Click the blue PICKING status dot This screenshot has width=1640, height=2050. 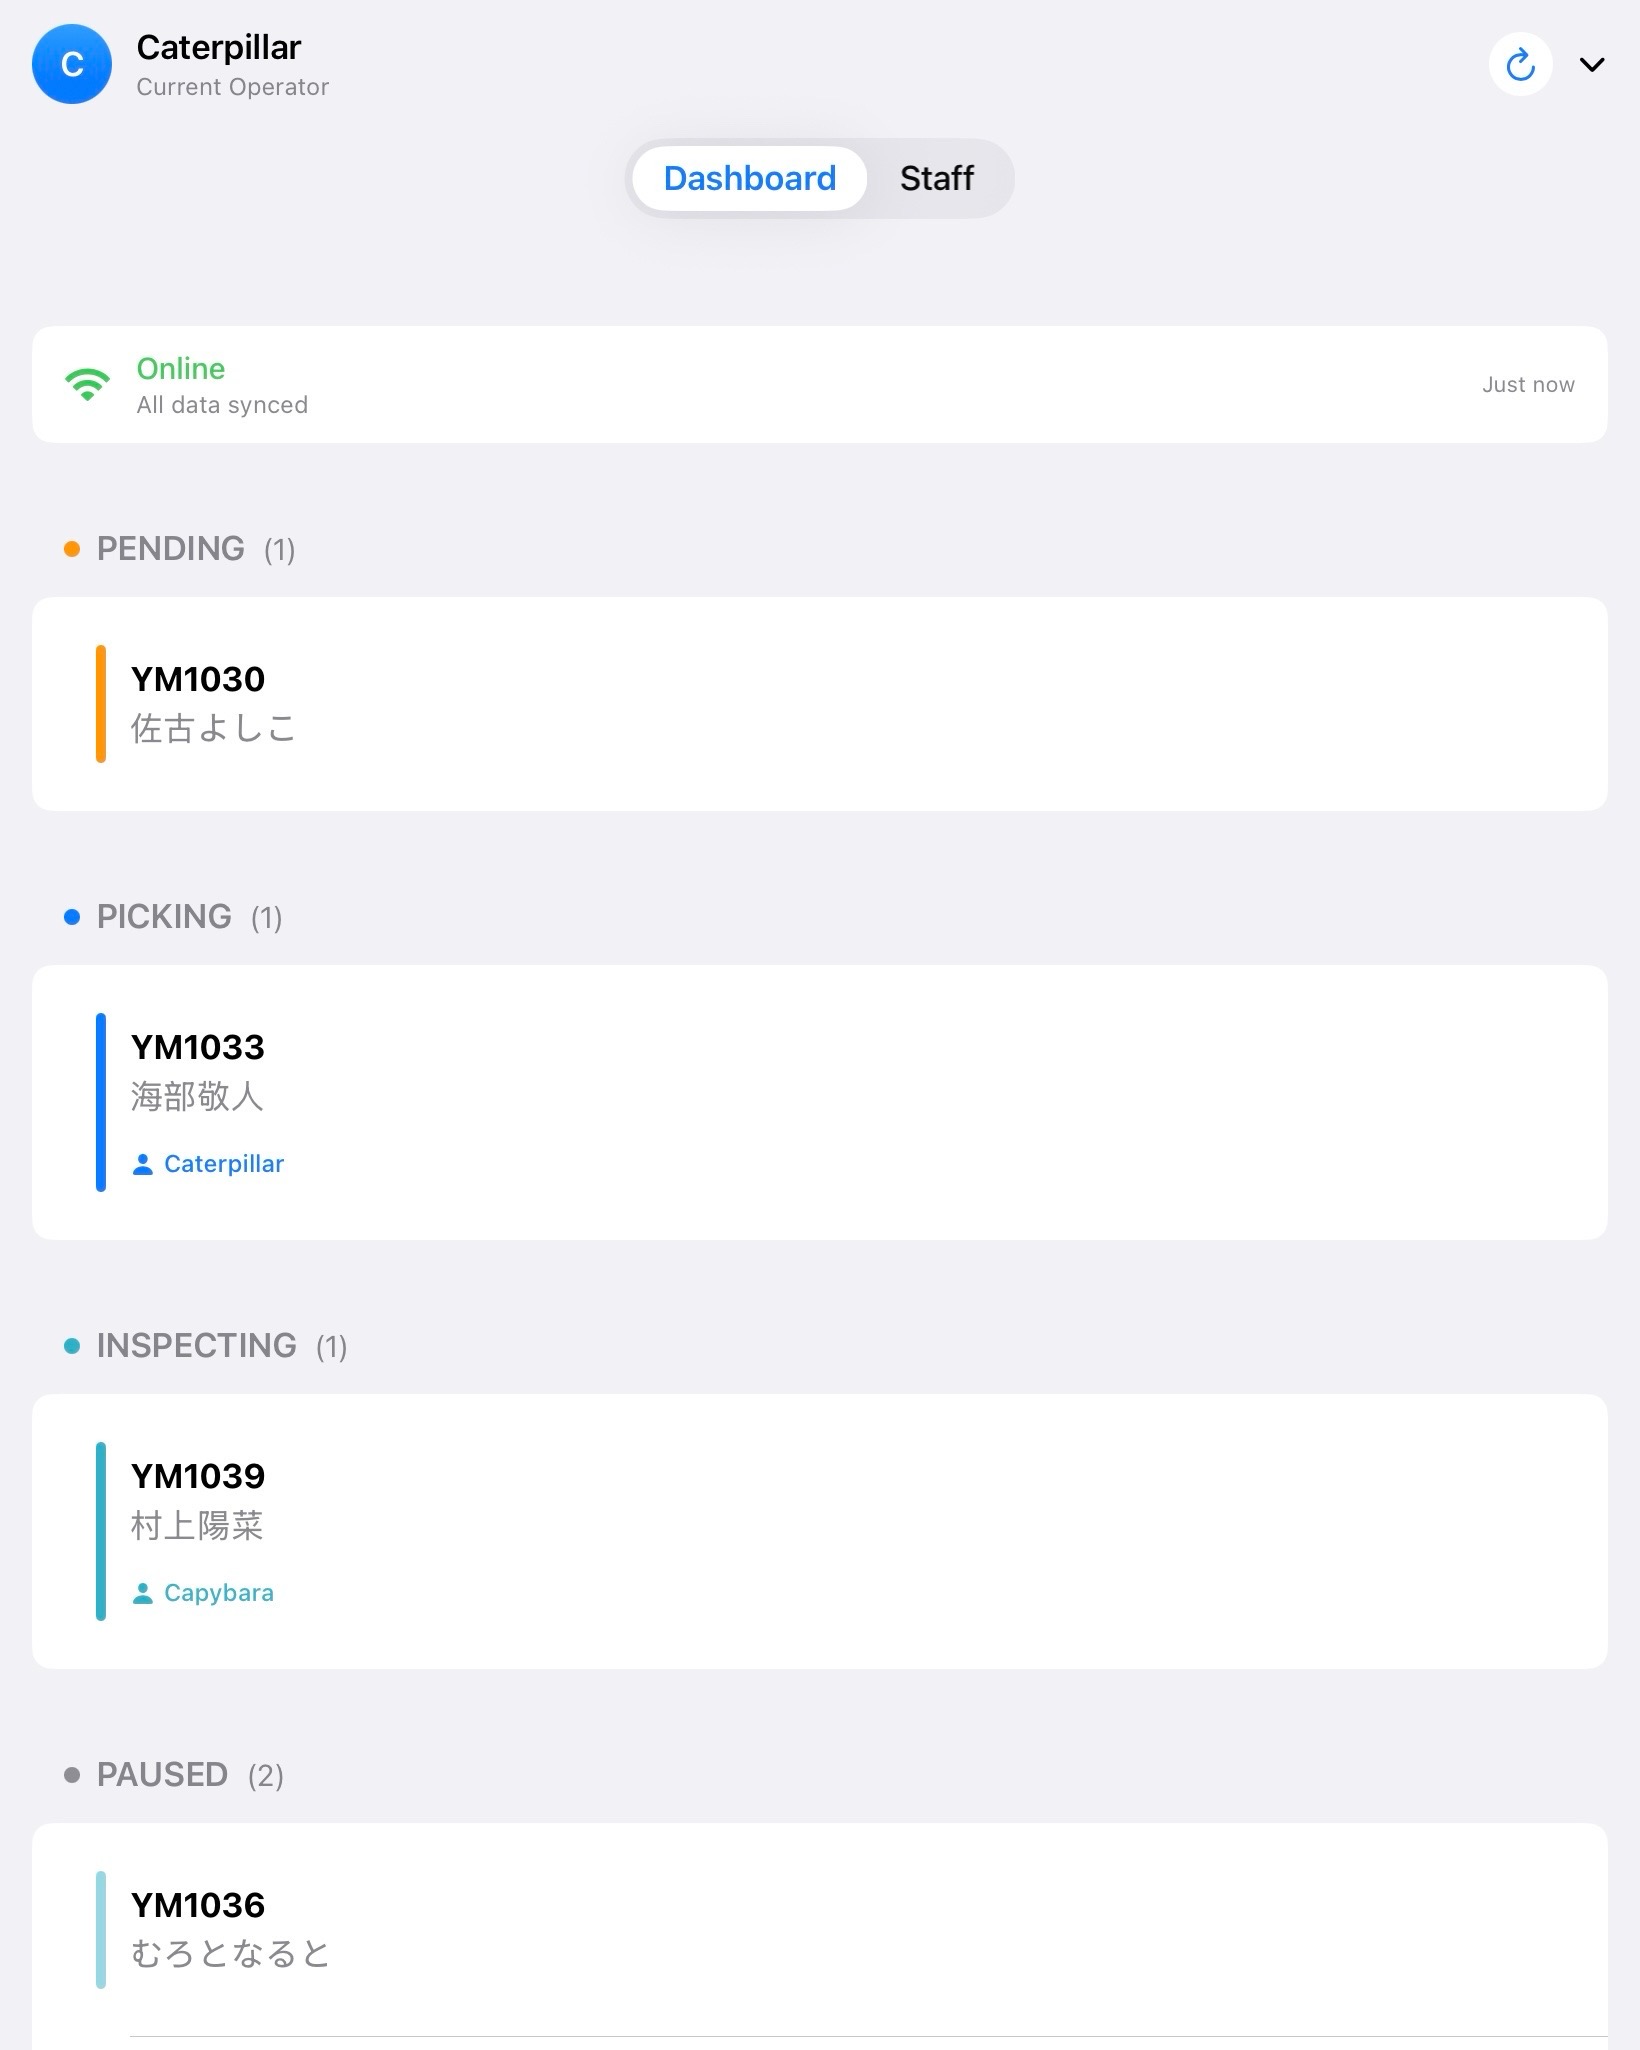72,917
